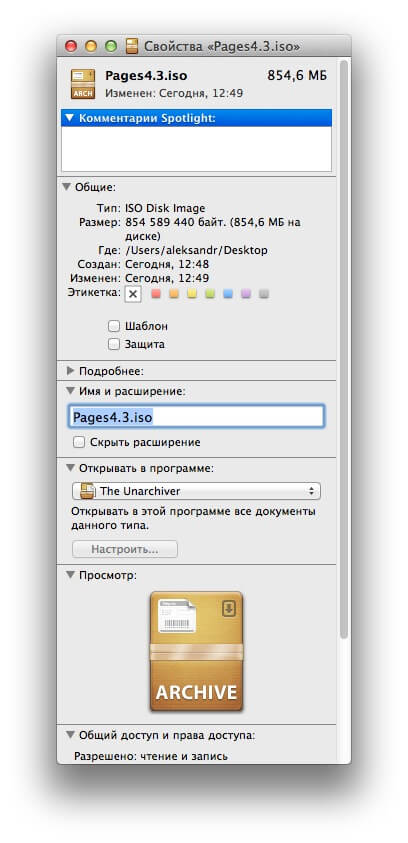The height and width of the screenshot is (843, 408).
Task: Click the ISO Disk Image type text
Action: (x=165, y=208)
